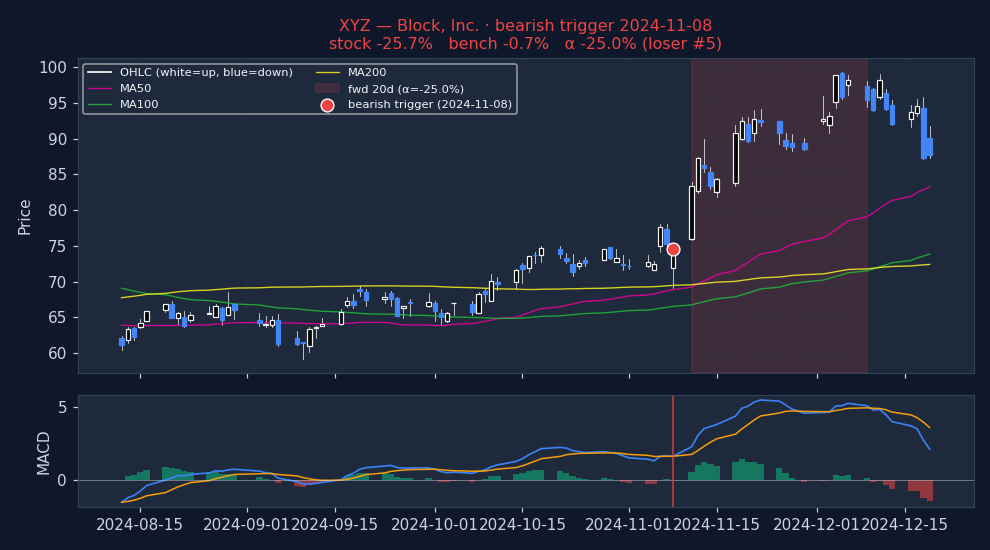Click the 2024-12-15 date tick label

(905, 524)
